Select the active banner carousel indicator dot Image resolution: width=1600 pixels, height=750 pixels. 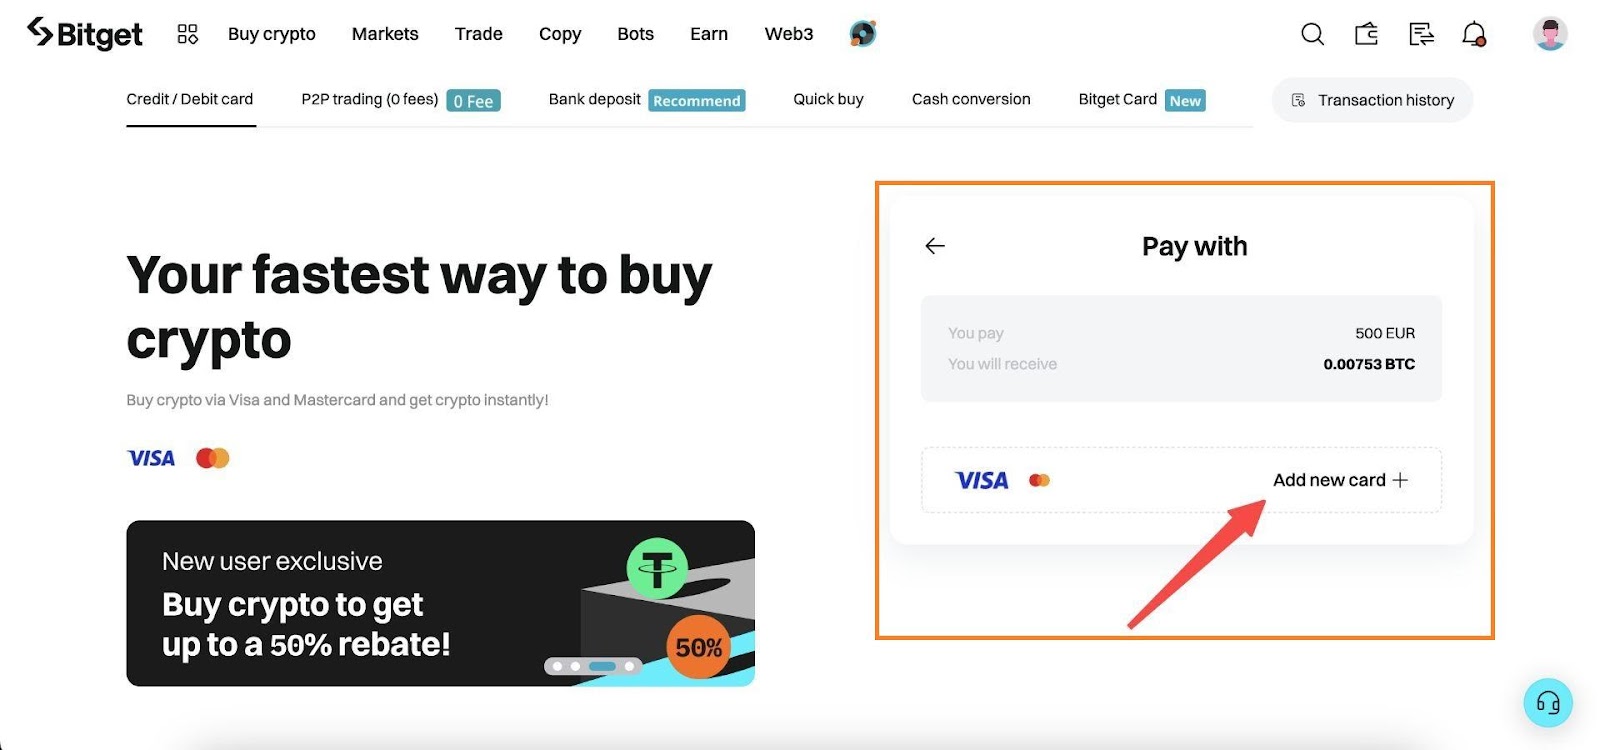pyautogui.click(x=602, y=666)
